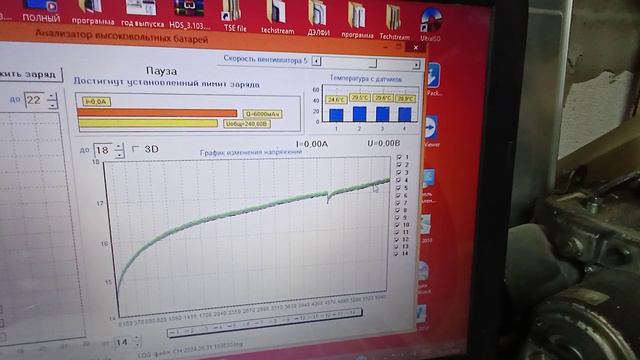Open the Techstream desktop folder

(394, 21)
